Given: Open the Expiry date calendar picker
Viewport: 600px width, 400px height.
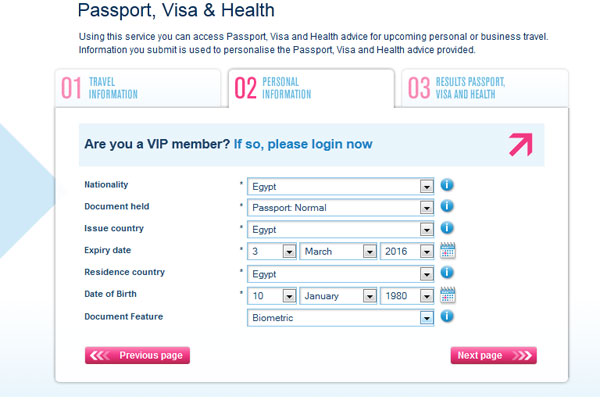Looking at the screenshot, I should tap(448, 251).
